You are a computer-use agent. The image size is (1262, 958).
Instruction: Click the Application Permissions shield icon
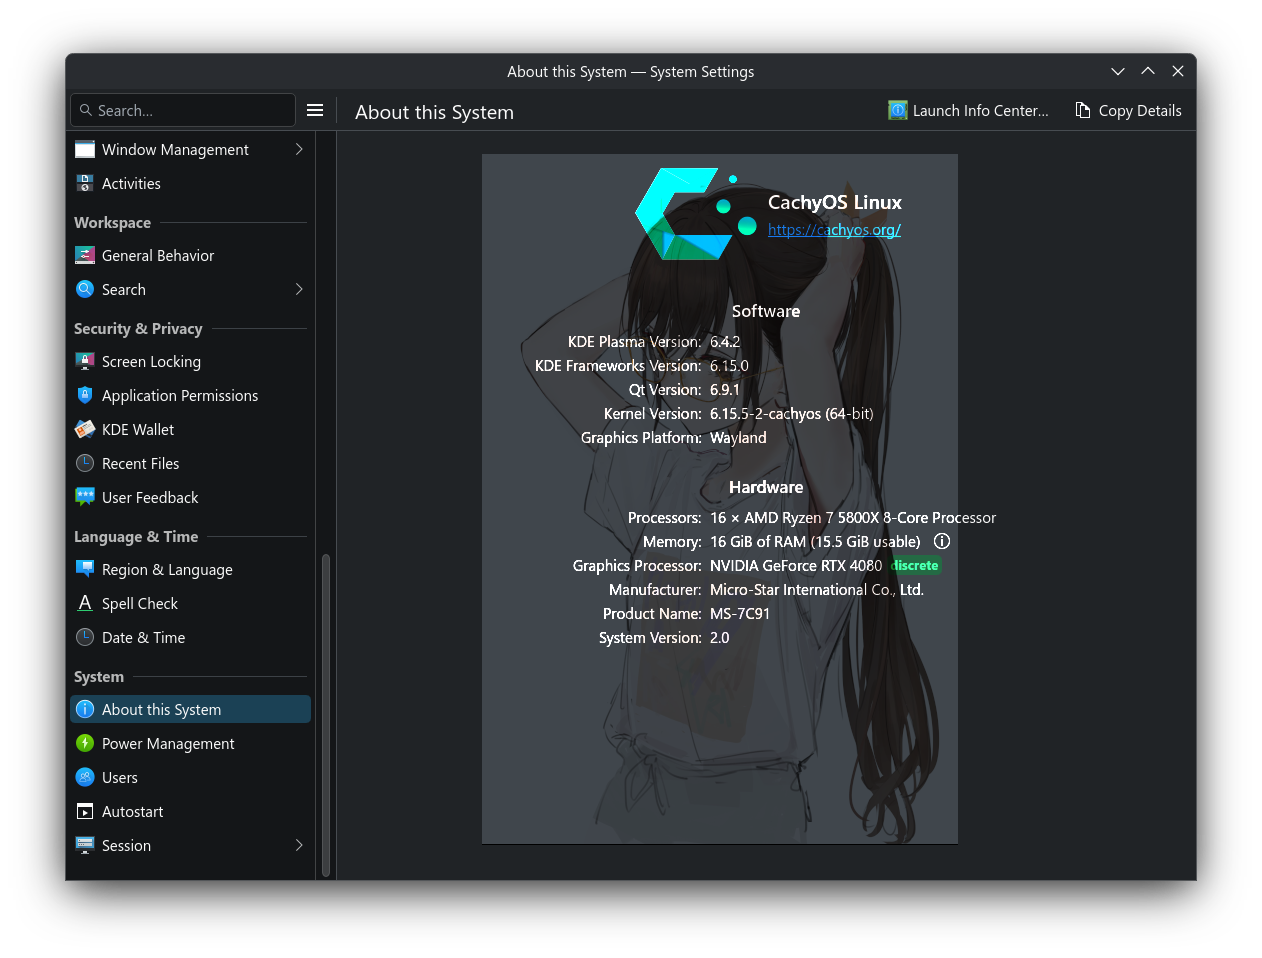[85, 395]
